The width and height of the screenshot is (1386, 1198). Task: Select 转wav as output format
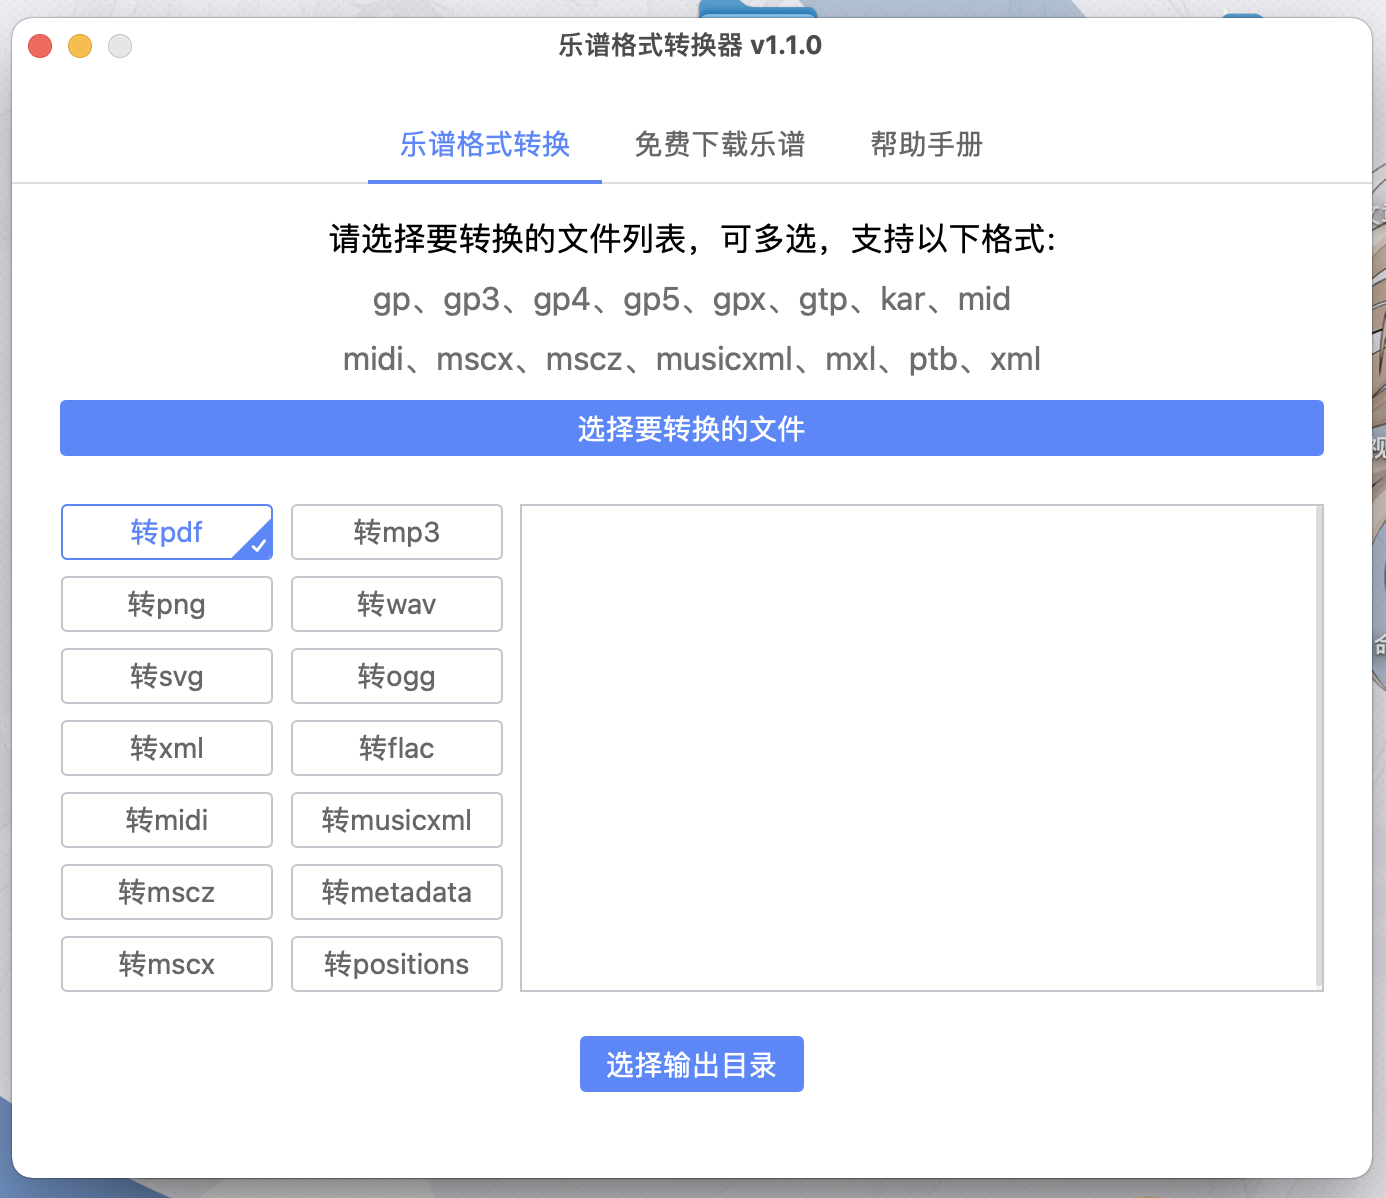(x=396, y=604)
